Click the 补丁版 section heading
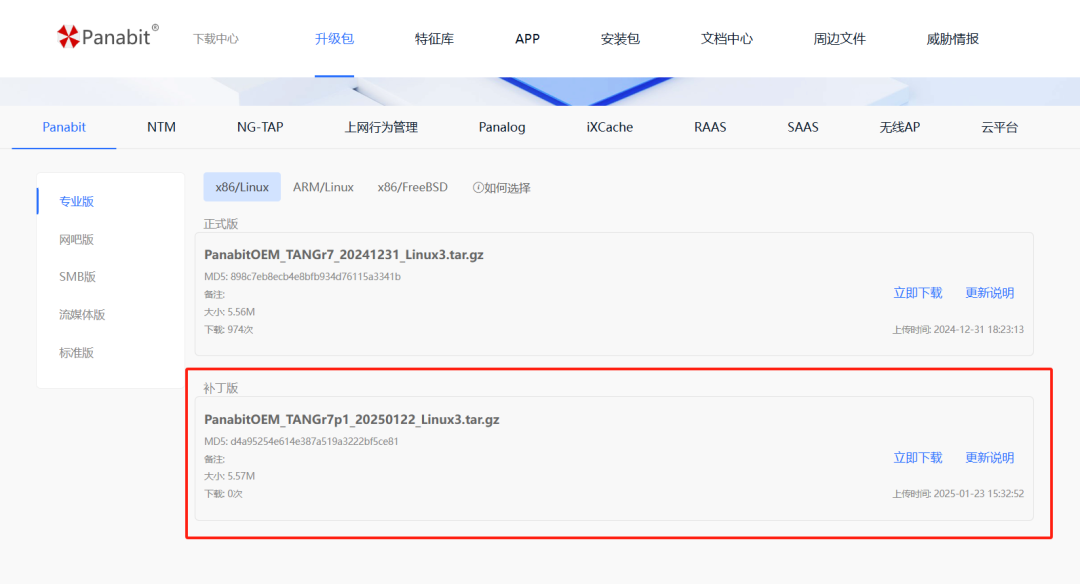The height and width of the screenshot is (584, 1080). point(220,388)
